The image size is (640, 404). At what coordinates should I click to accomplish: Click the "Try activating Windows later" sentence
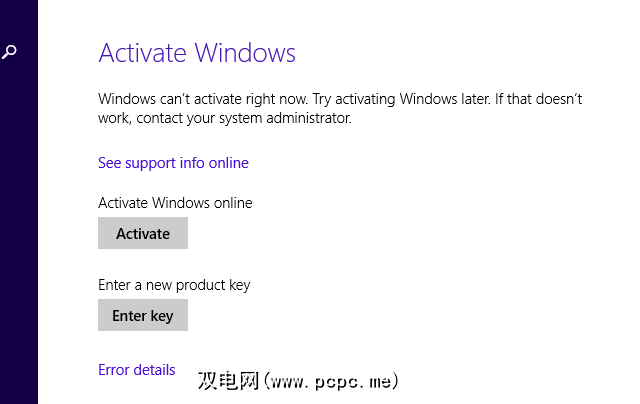pos(403,99)
